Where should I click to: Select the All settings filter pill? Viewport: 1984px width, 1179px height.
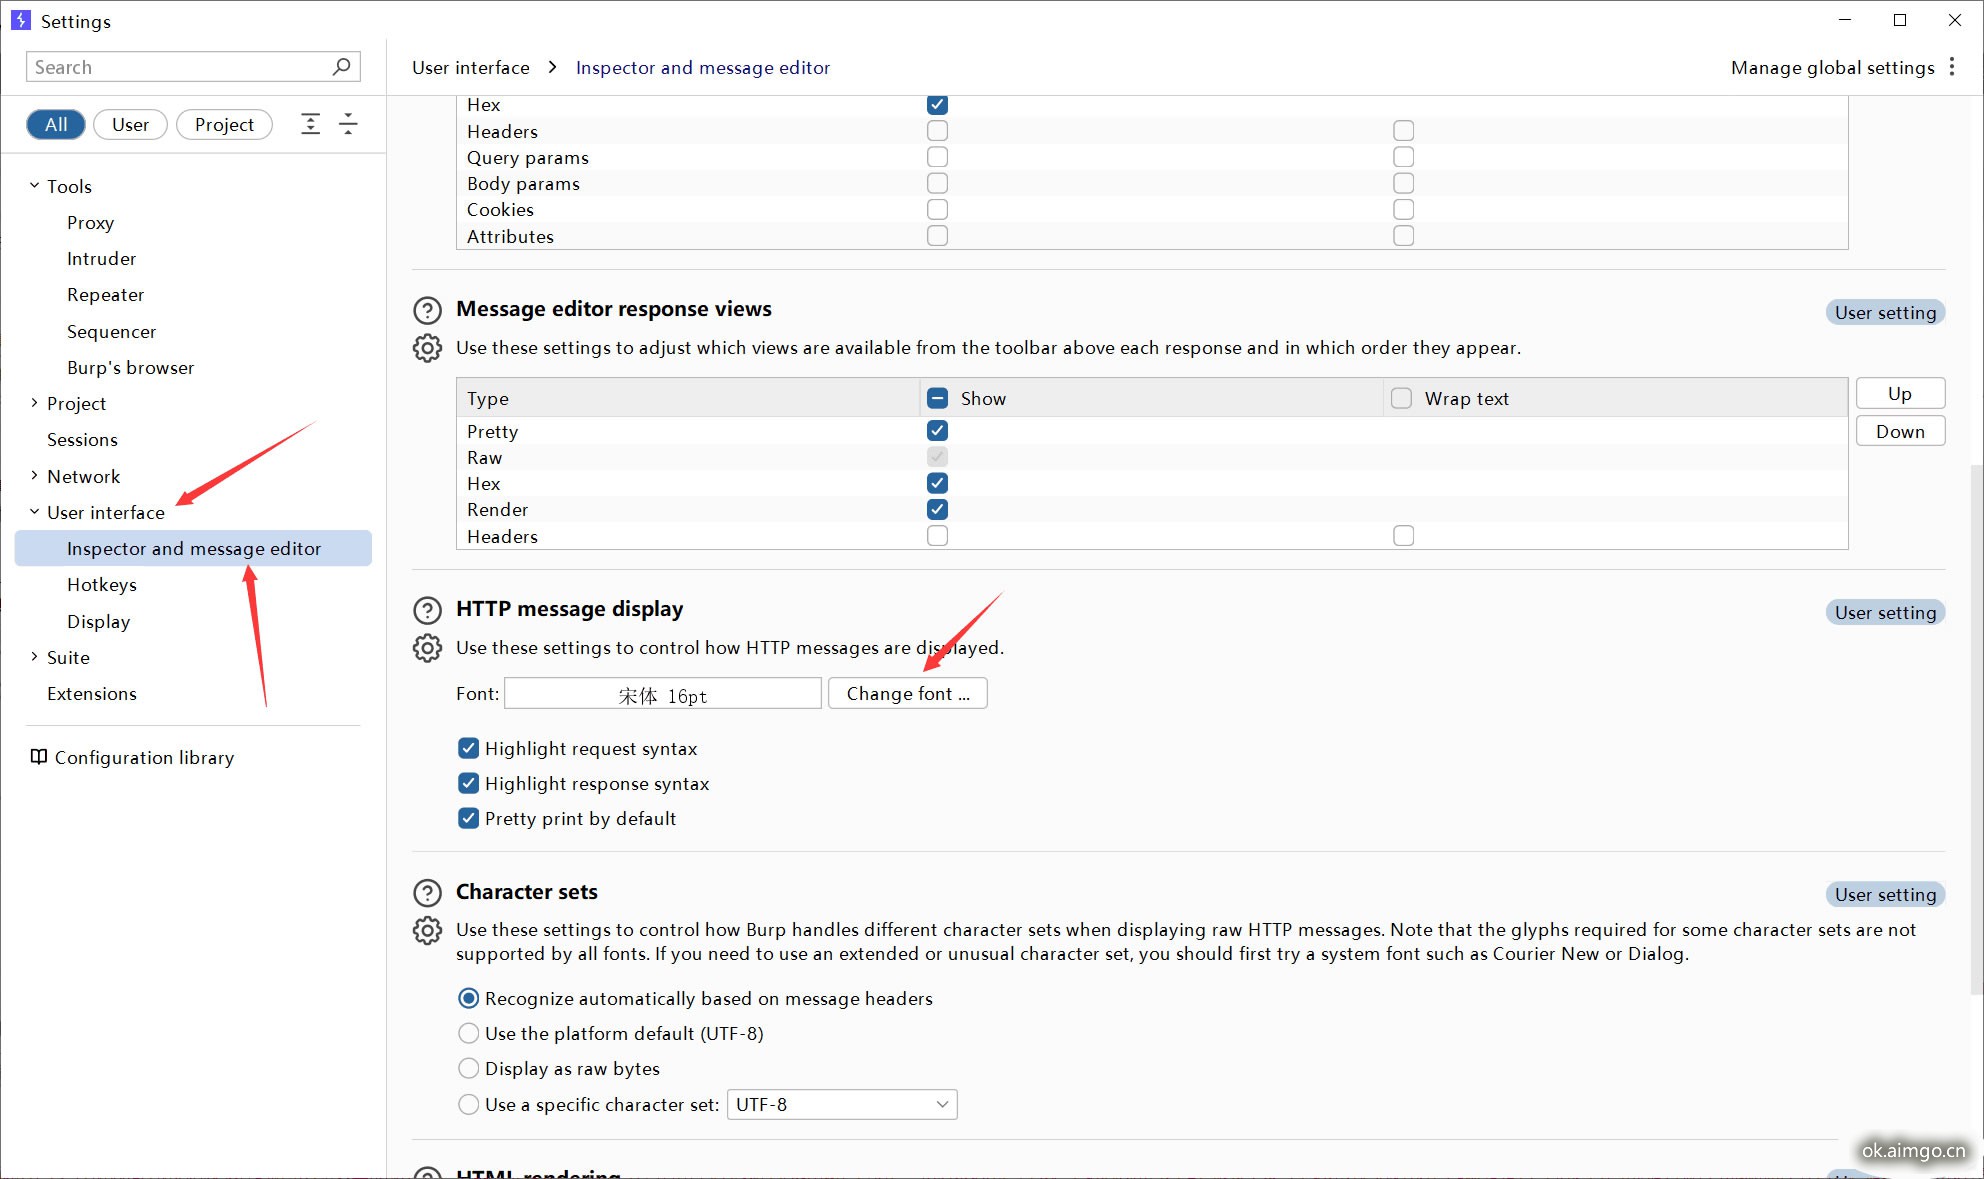[x=56, y=124]
